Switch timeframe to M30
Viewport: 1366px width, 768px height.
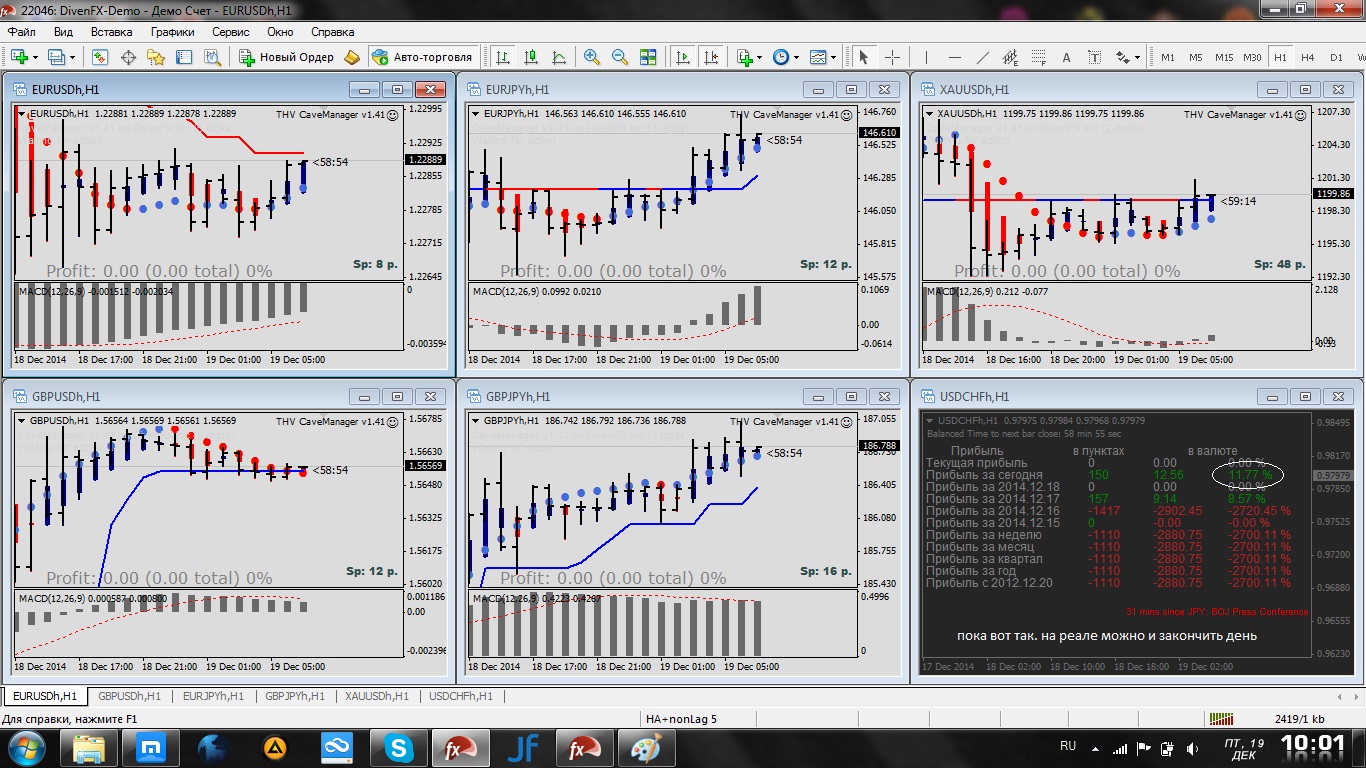pyautogui.click(x=1252, y=57)
